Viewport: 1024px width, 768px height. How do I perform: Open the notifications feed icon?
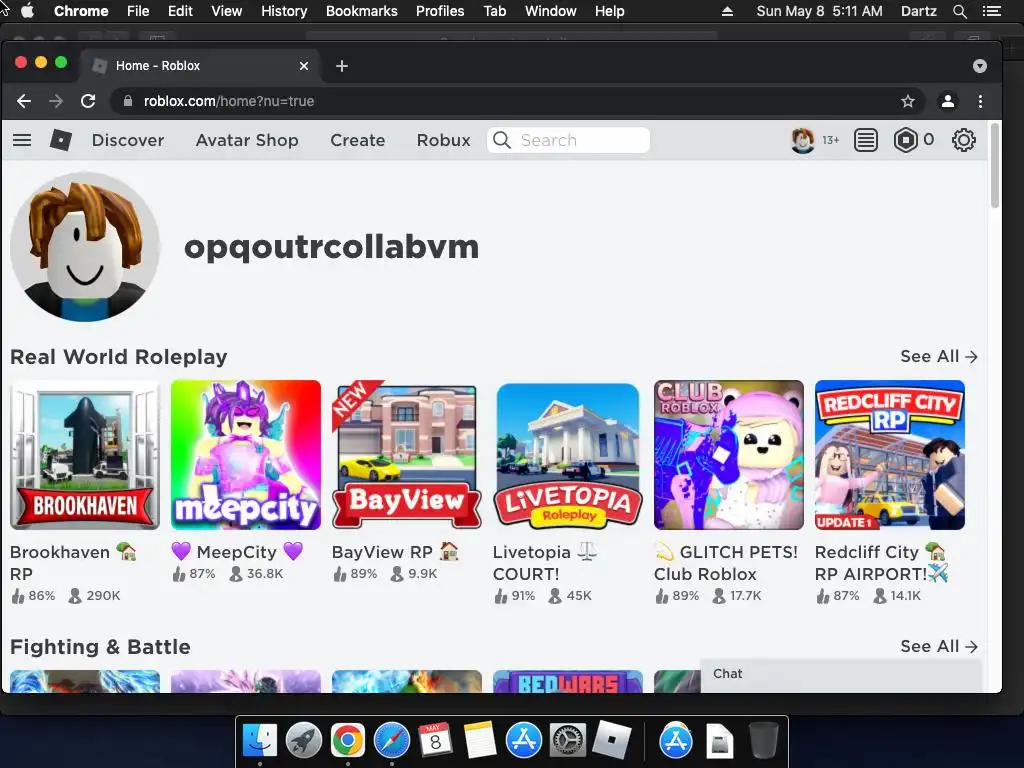tap(865, 140)
